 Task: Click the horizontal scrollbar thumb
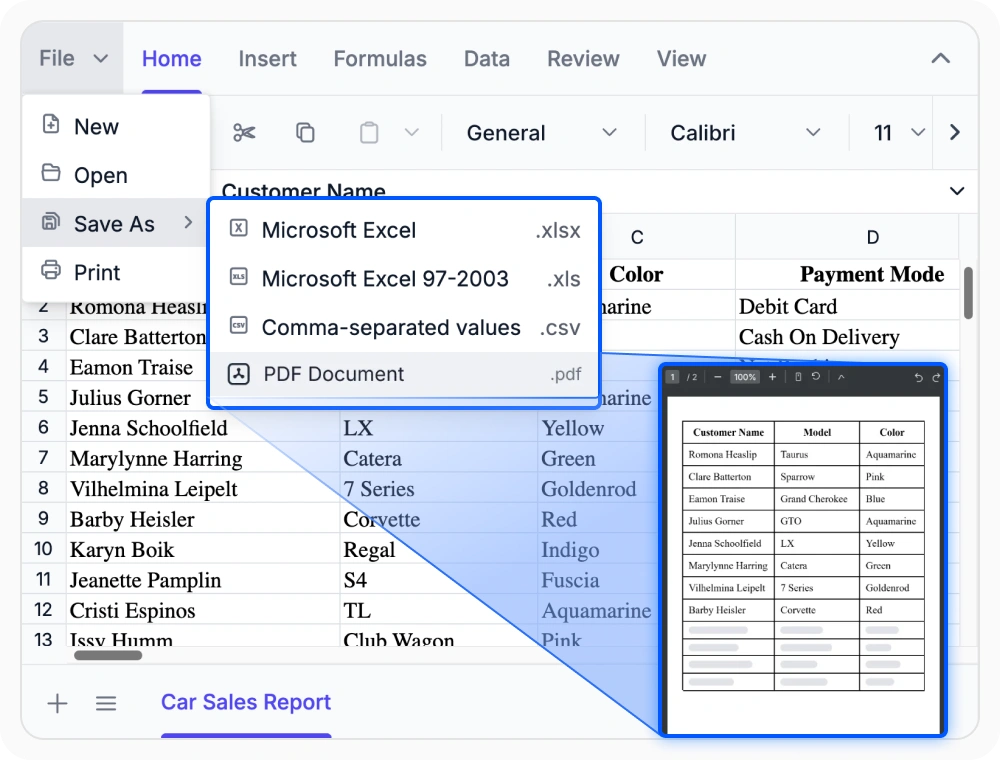[108, 655]
